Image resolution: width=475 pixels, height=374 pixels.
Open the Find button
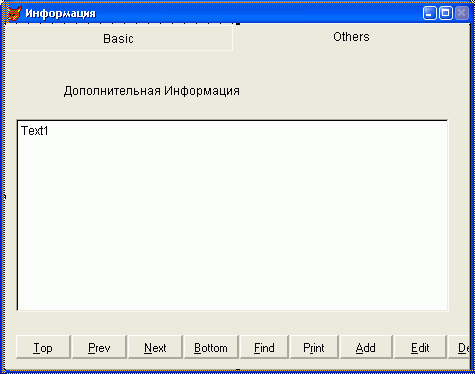point(264,347)
